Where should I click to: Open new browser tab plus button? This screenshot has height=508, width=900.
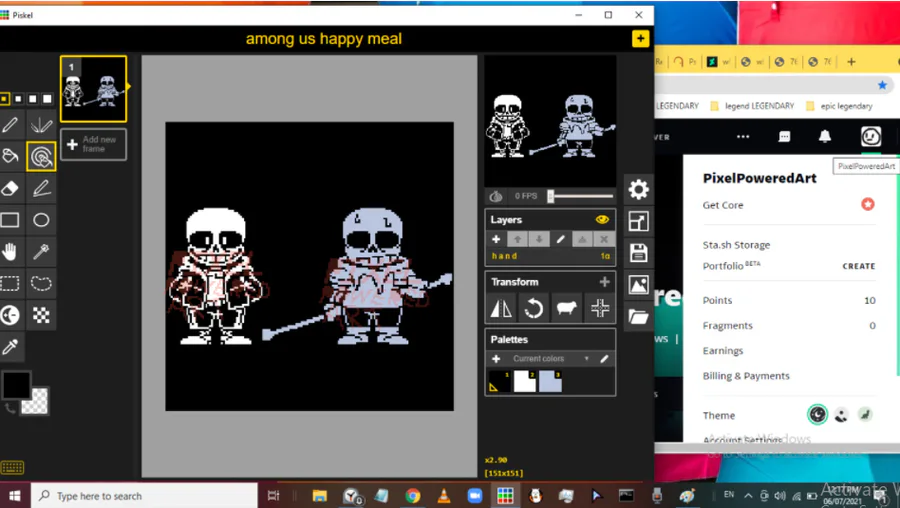coord(851,62)
